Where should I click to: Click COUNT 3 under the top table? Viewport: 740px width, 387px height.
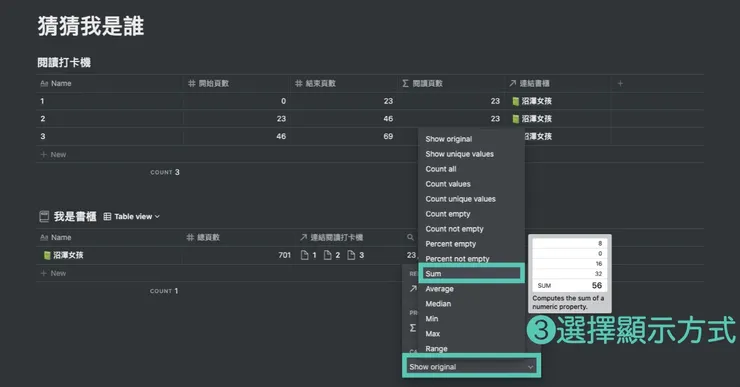(165, 172)
